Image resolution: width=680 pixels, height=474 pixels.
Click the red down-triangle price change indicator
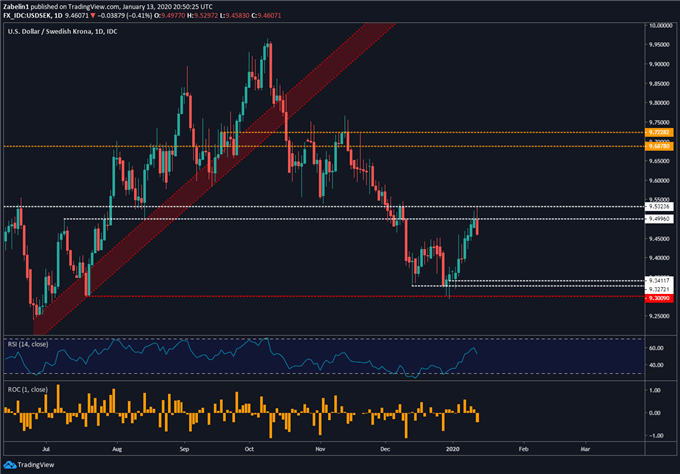coord(93,16)
